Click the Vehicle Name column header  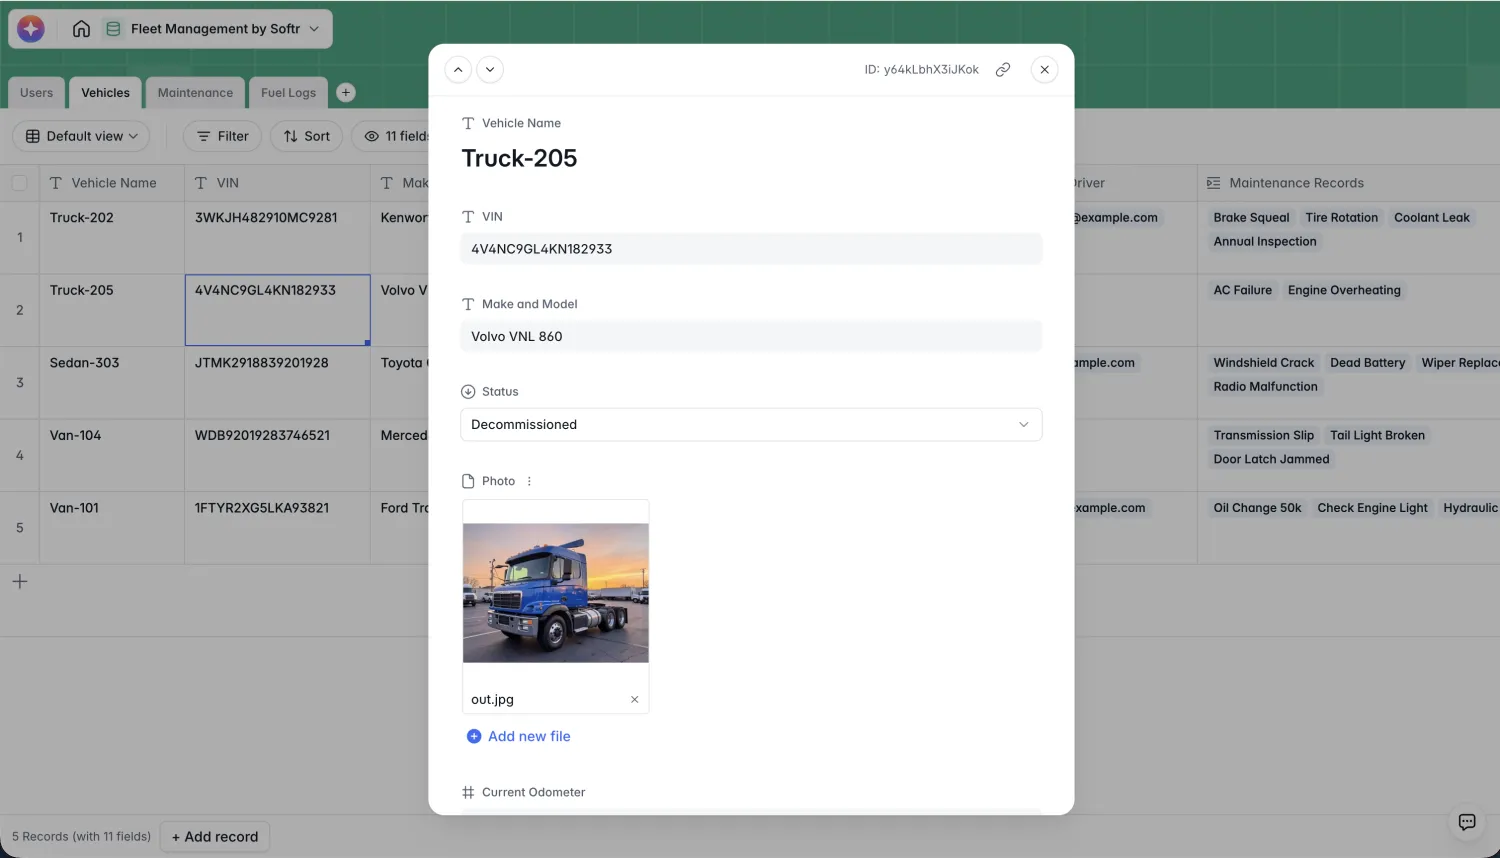(112, 183)
